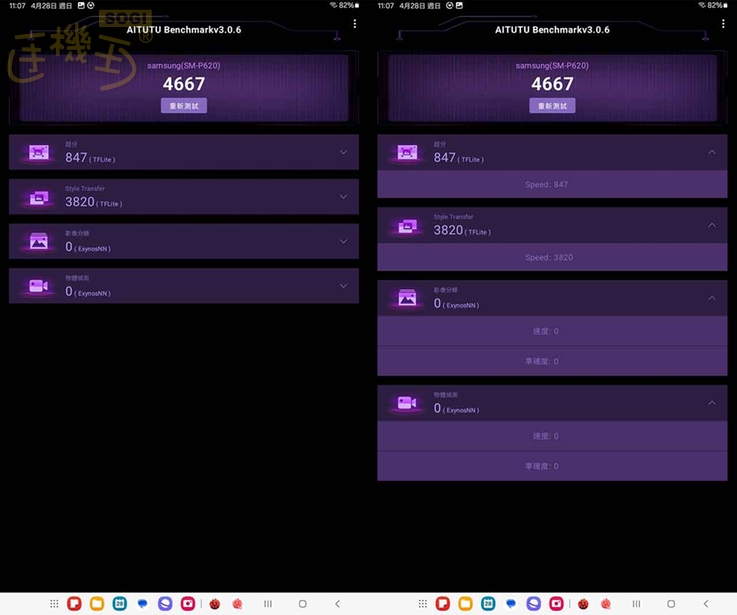The height and width of the screenshot is (615, 737).
Task: Expand the image classification row chevron, left screen
Action: pos(344,241)
